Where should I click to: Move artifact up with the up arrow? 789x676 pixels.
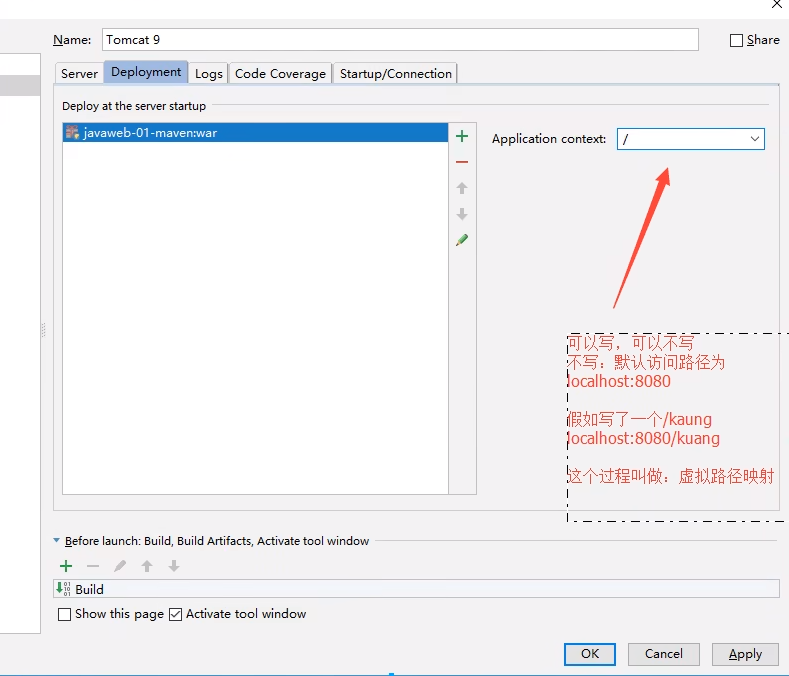[462, 188]
